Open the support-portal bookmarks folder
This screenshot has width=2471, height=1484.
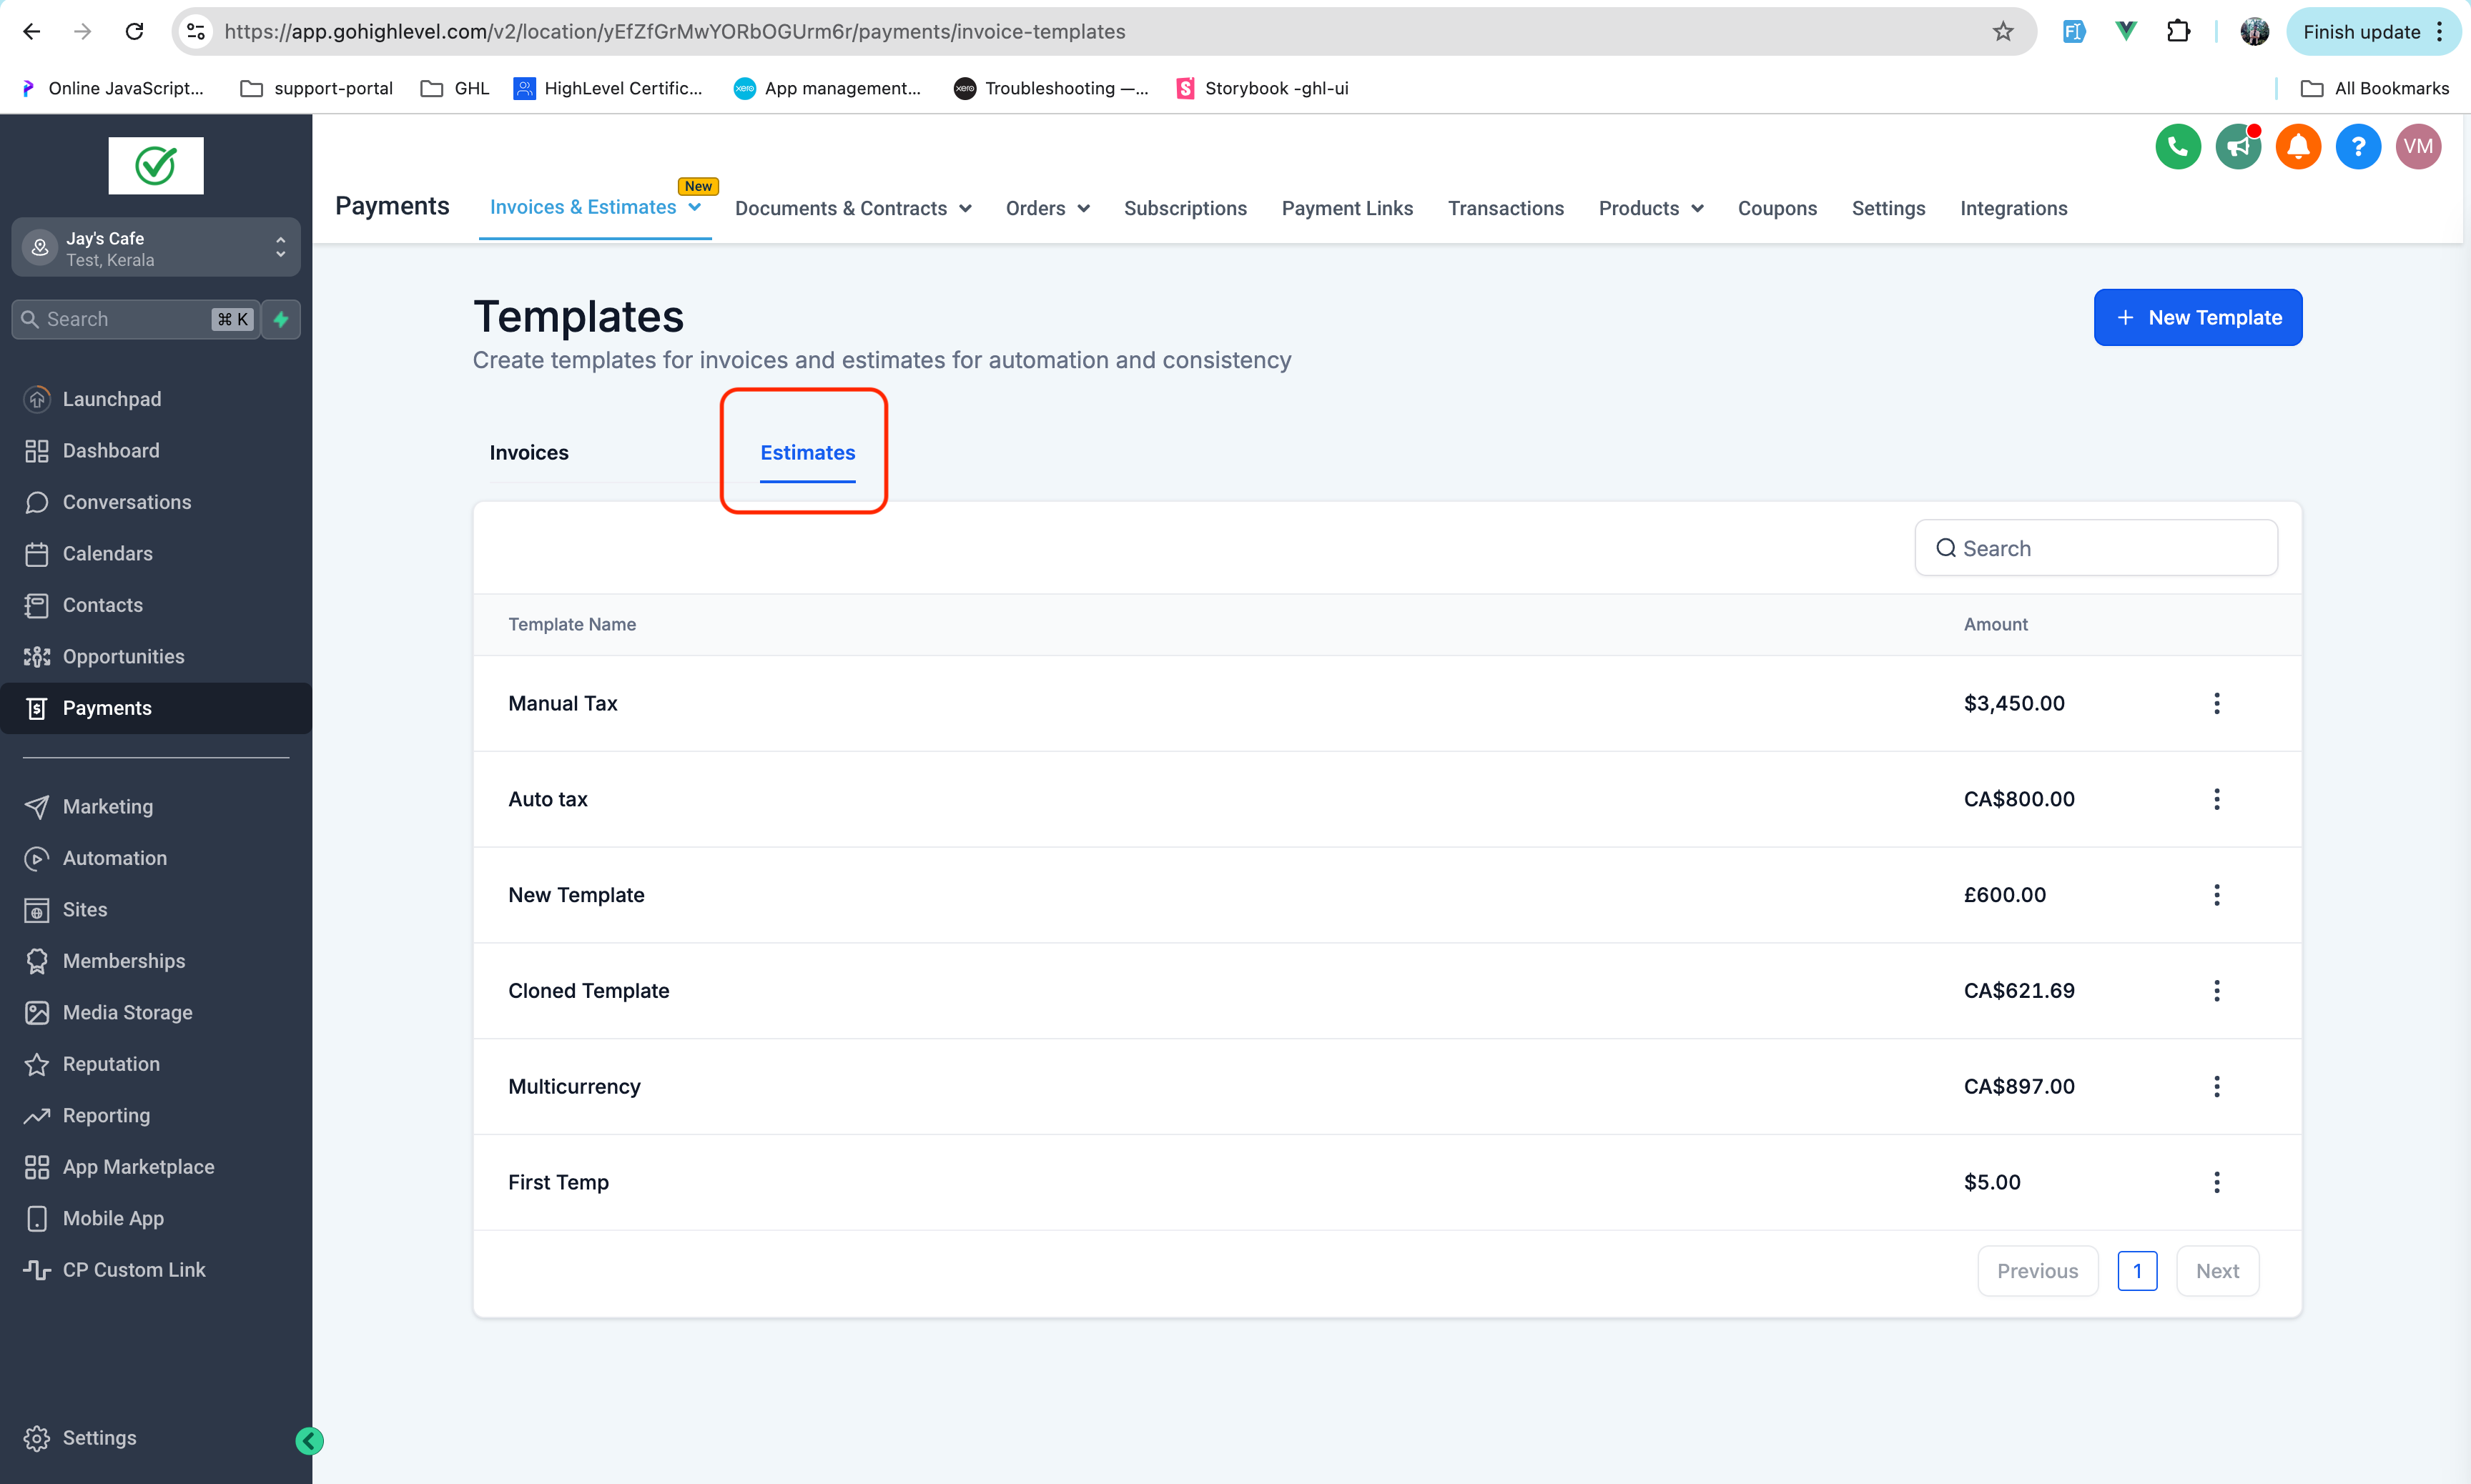[317, 89]
